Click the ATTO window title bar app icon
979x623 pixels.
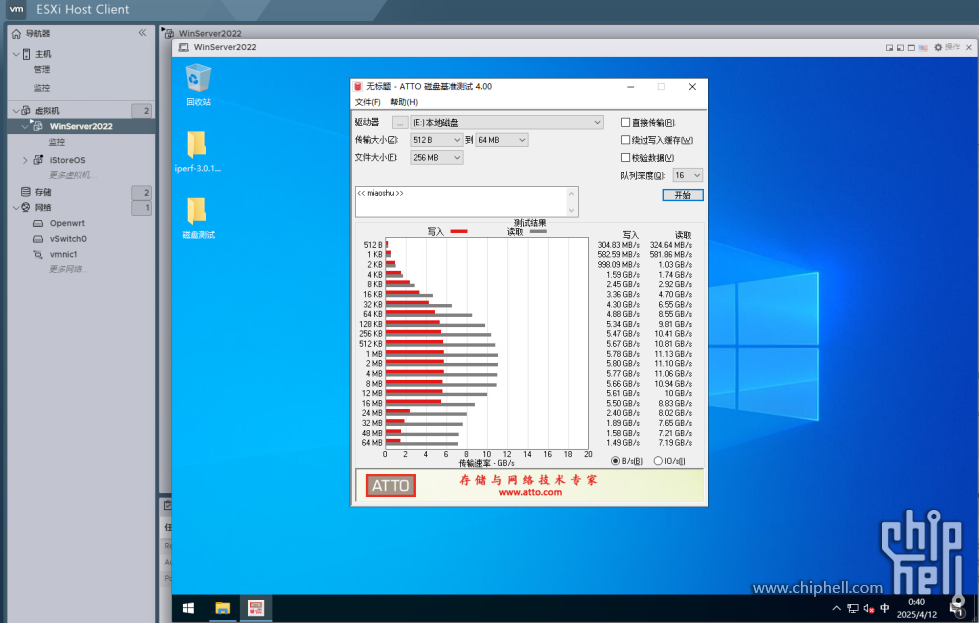[x=358, y=87]
